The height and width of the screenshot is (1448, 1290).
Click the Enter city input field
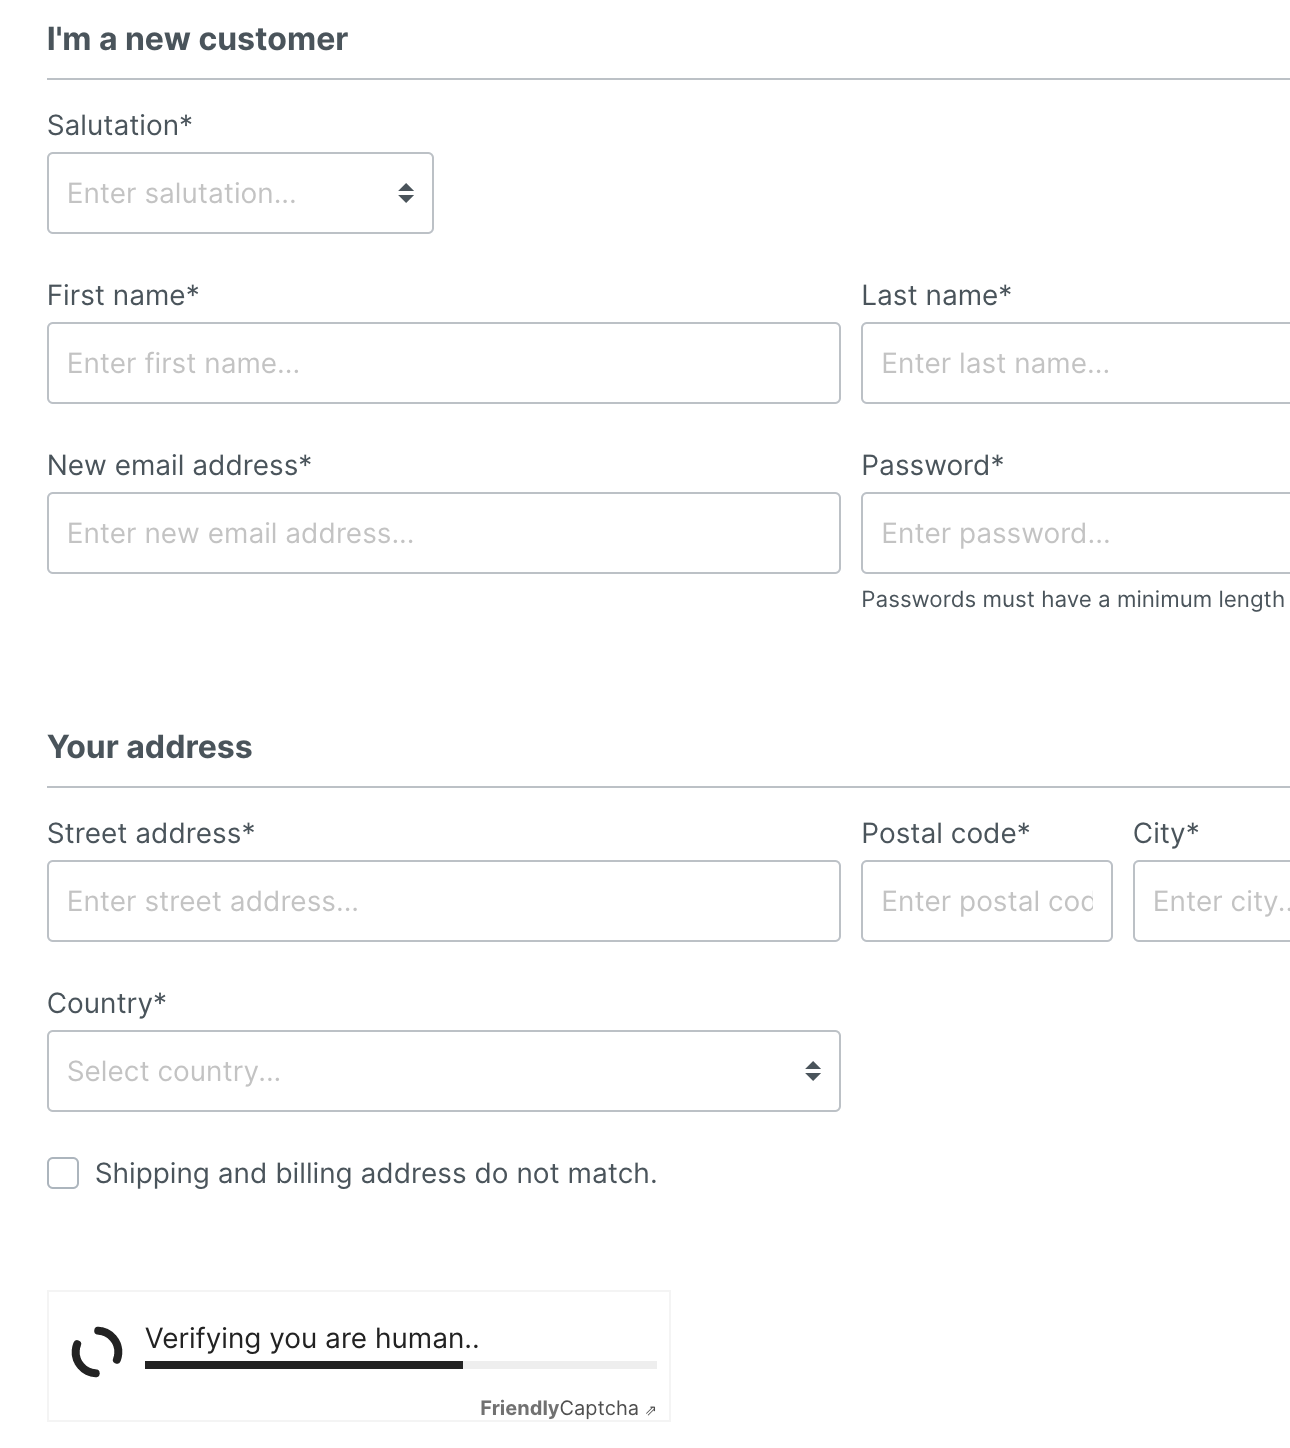pyautogui.click(x=1210, y=901)
